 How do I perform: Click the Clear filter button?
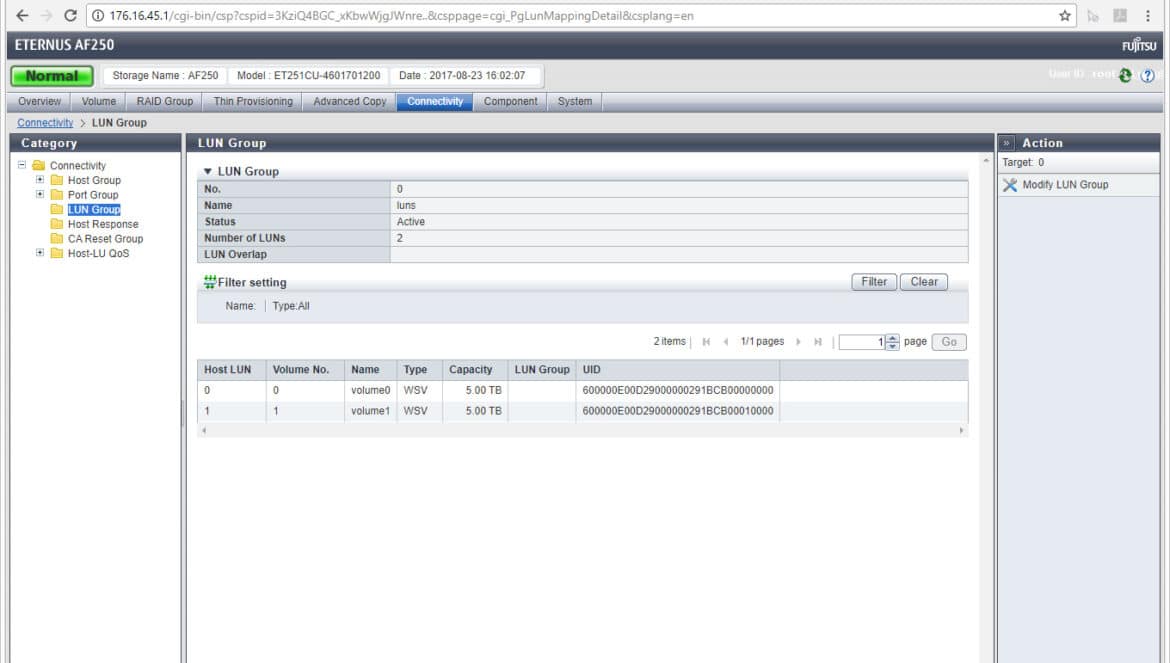click(924, 282)
